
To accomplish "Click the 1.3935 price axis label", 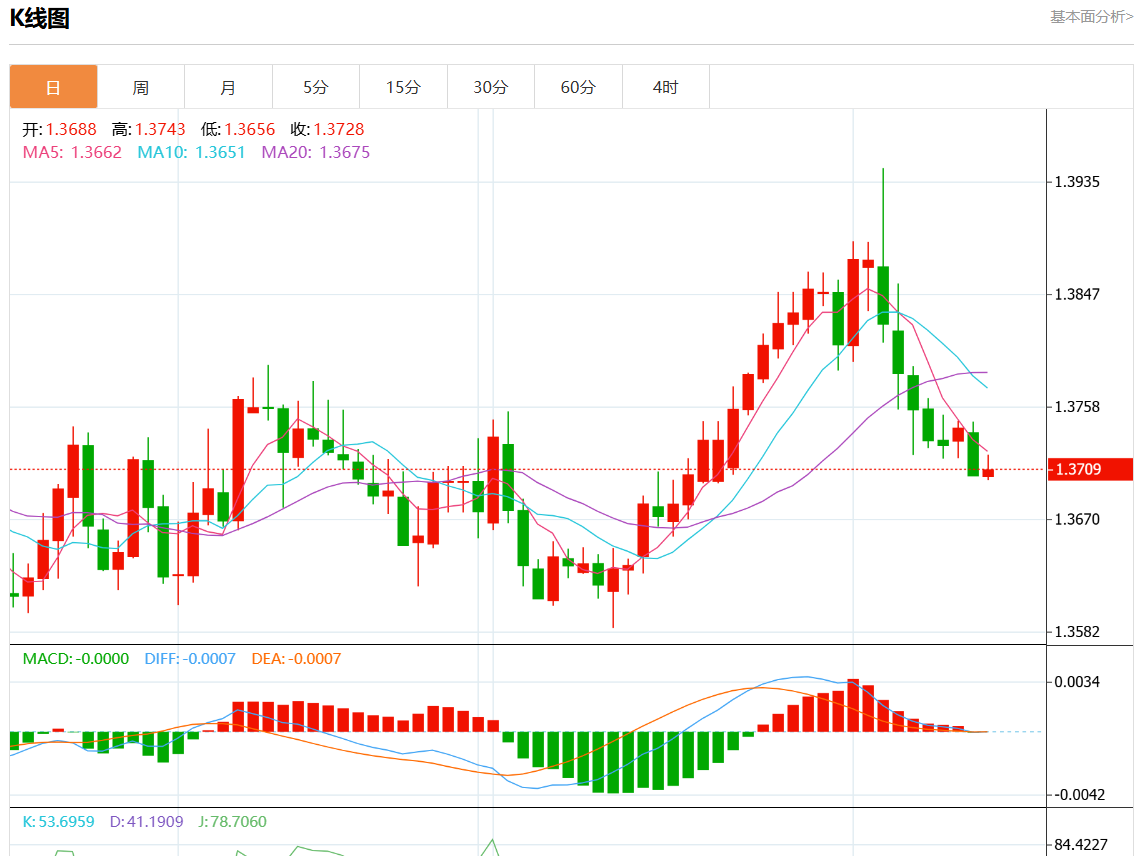I will [1078, 182].
